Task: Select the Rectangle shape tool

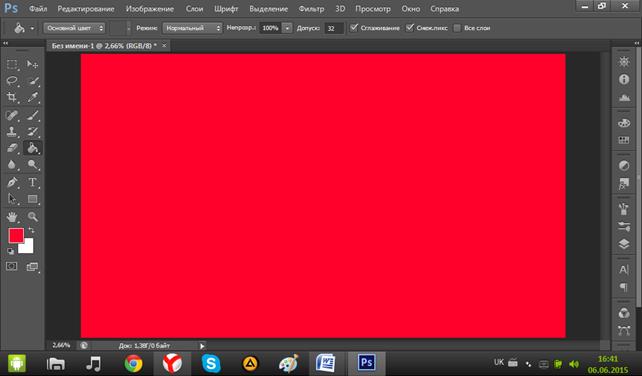Action: click(x=32, y=199)
